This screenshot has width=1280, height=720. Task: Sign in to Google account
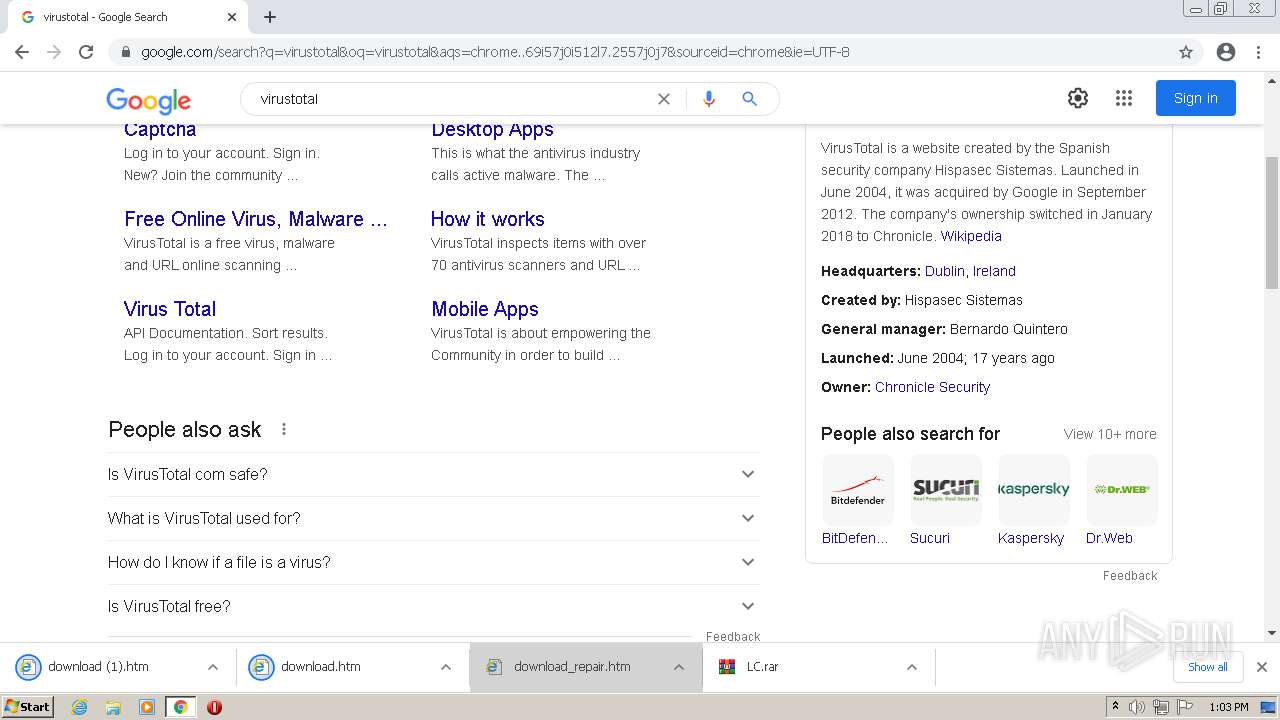coord(1196,98)
